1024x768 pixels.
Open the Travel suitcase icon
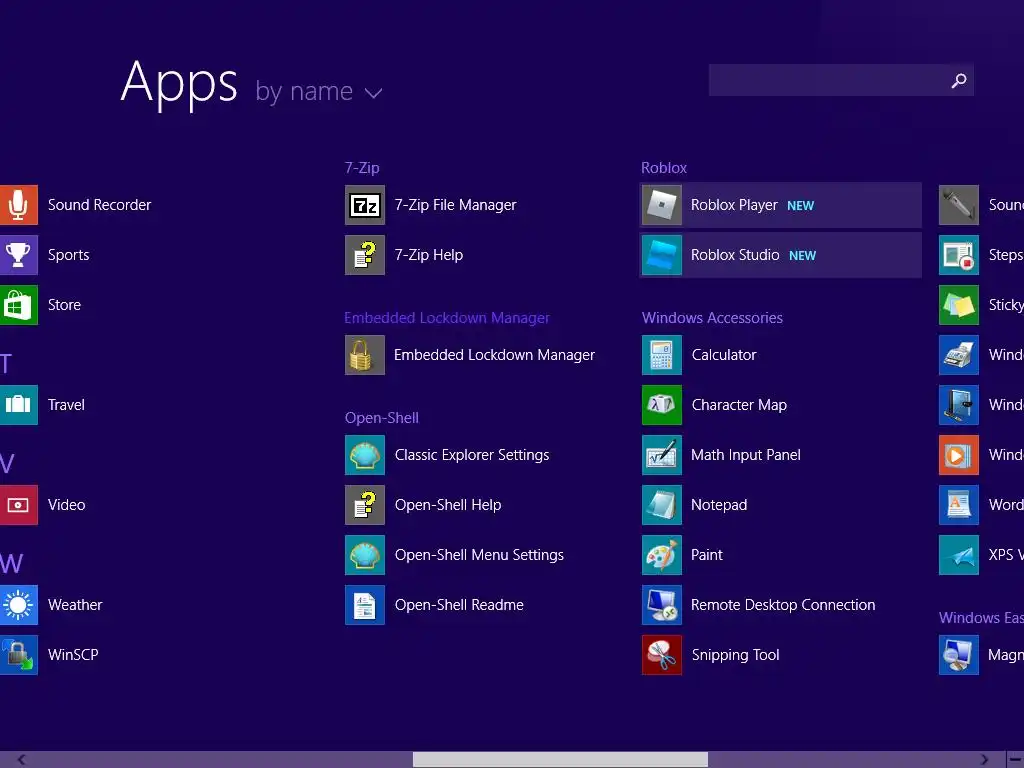[18, 405]
